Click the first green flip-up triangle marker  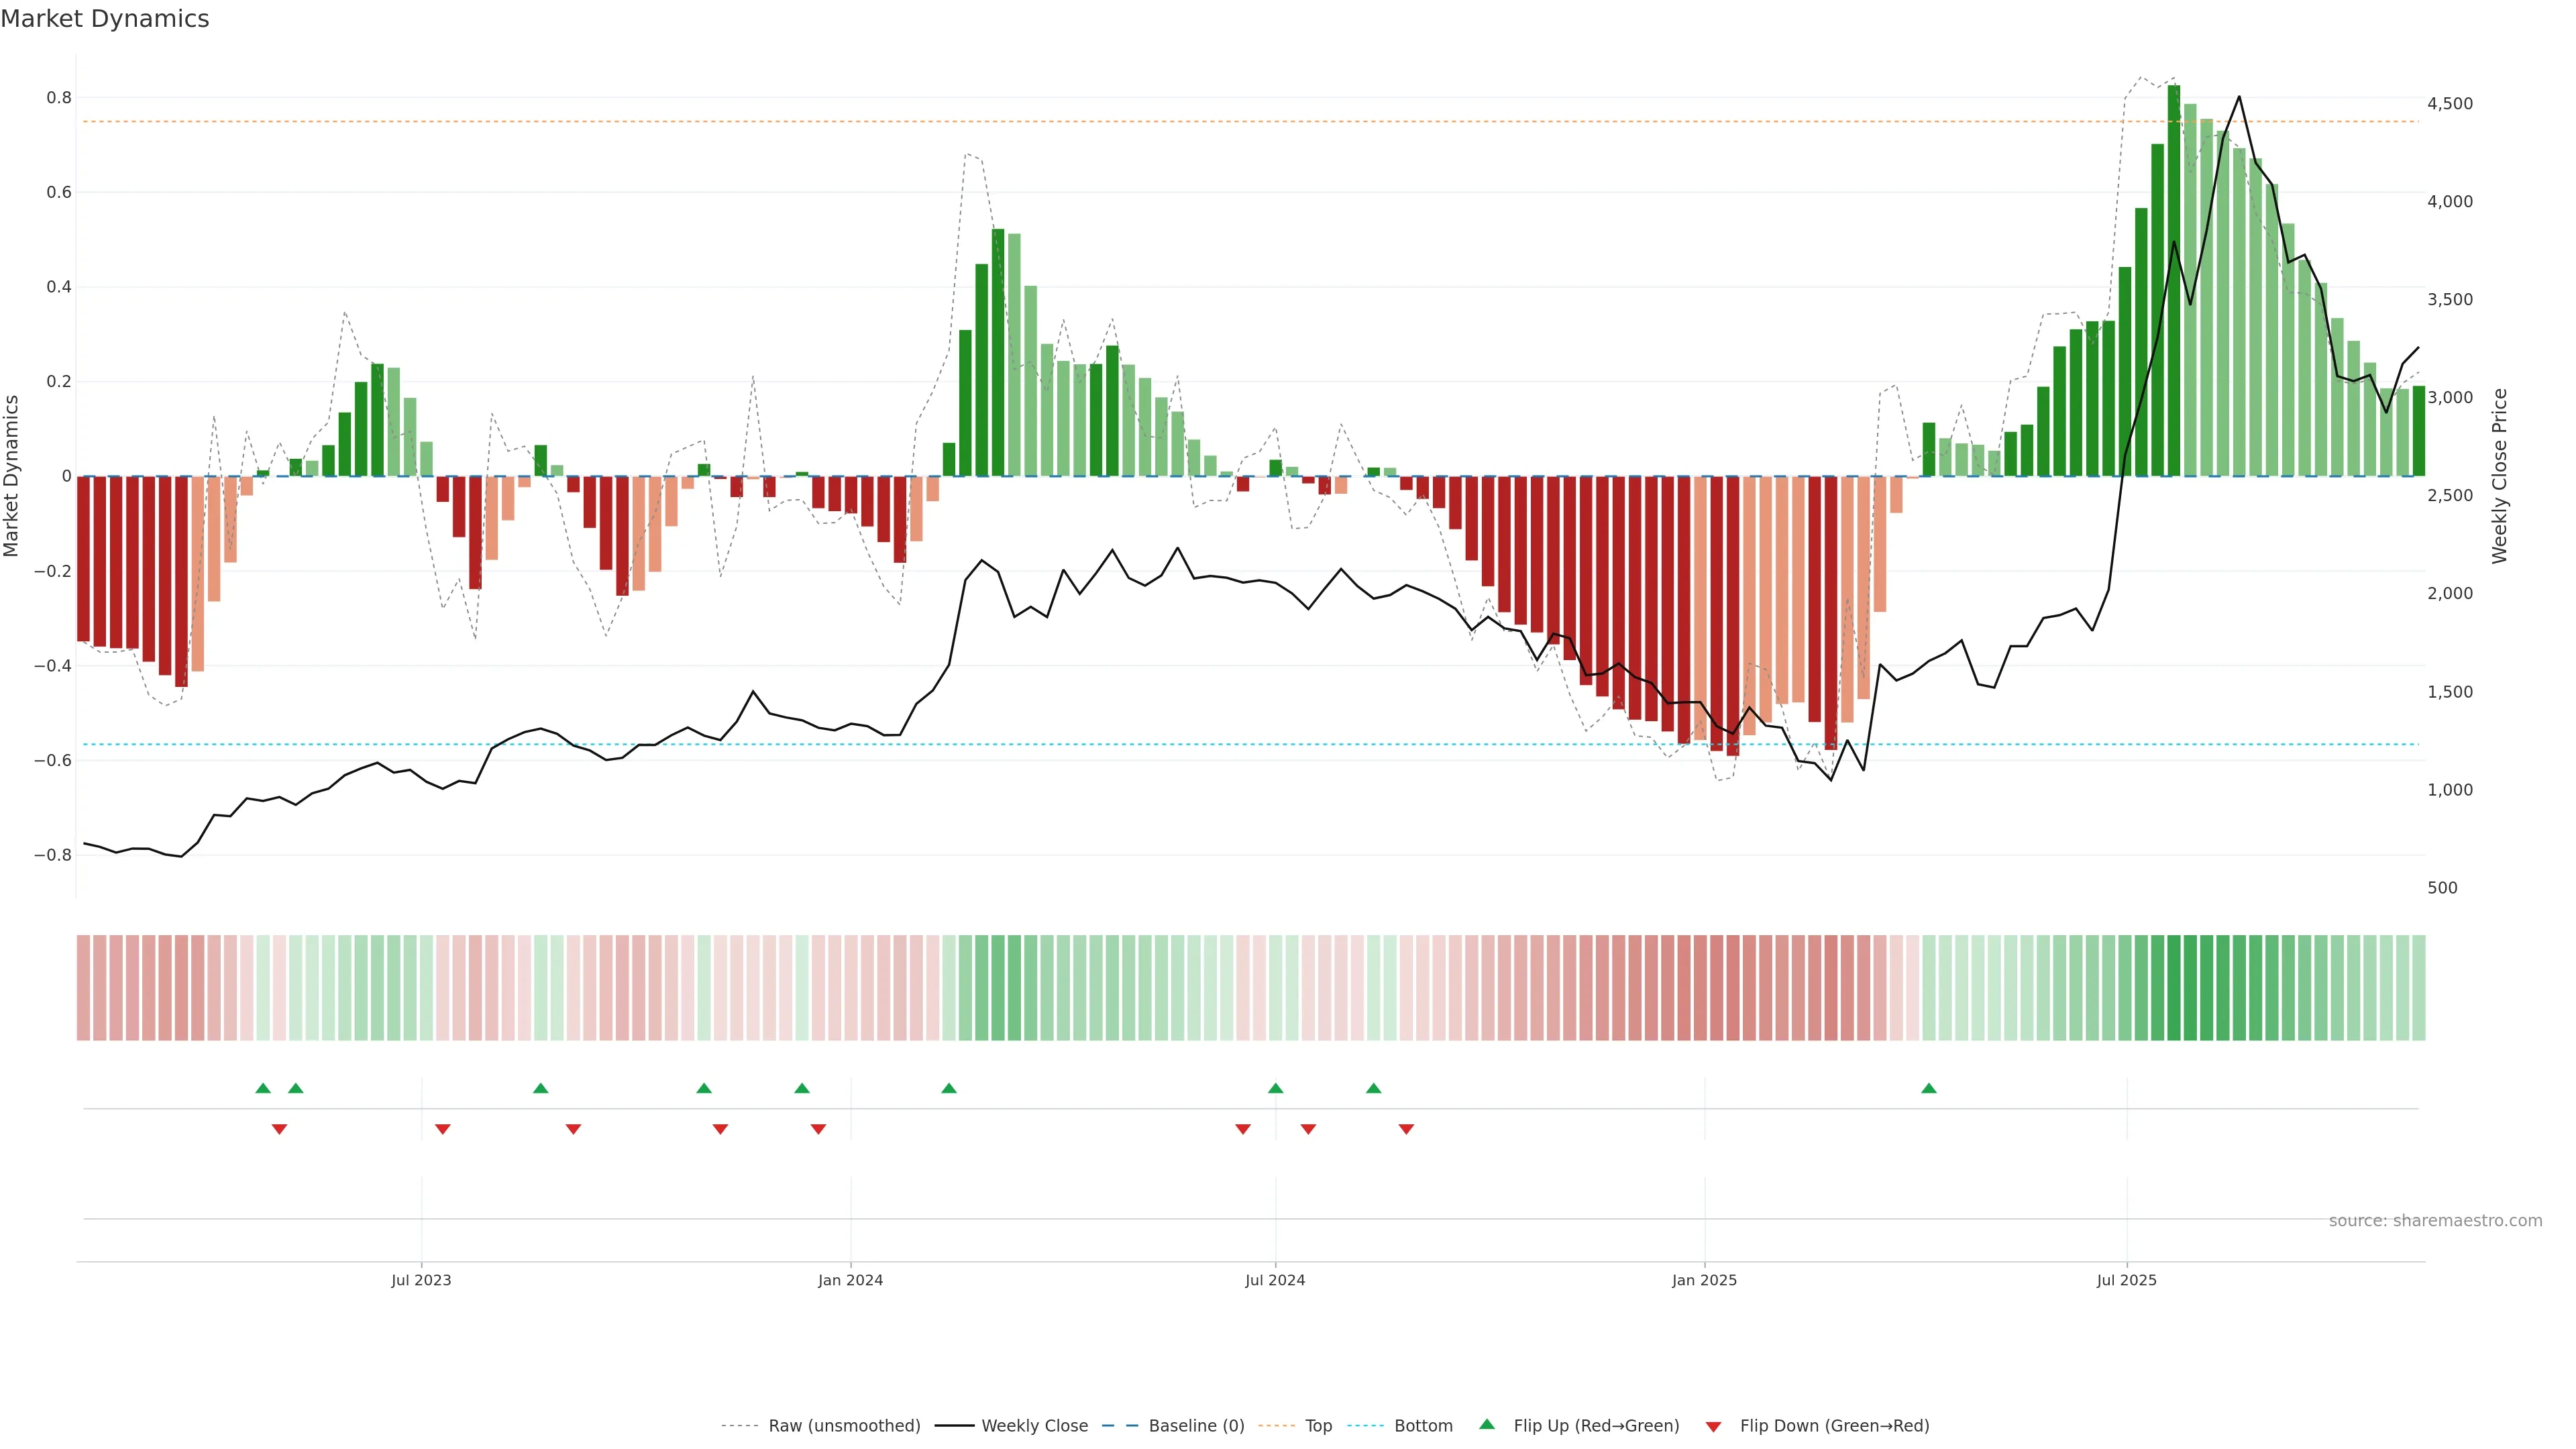263,1088
